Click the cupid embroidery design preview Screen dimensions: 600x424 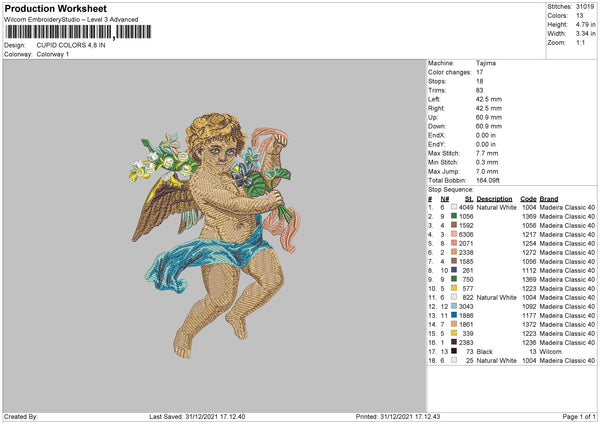[214, 235]
